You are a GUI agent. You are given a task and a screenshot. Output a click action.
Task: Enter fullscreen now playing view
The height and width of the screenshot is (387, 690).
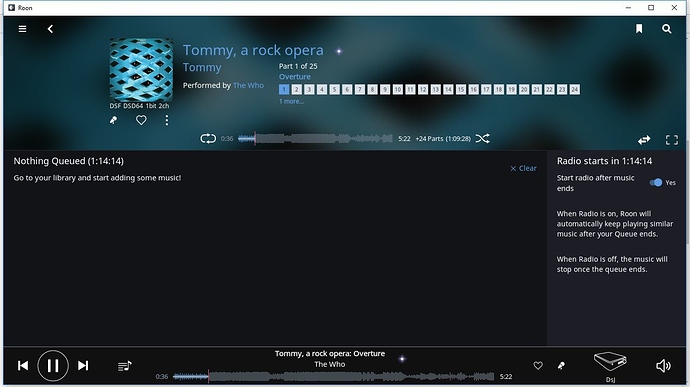pyautogui.click(x=672, y=140)
